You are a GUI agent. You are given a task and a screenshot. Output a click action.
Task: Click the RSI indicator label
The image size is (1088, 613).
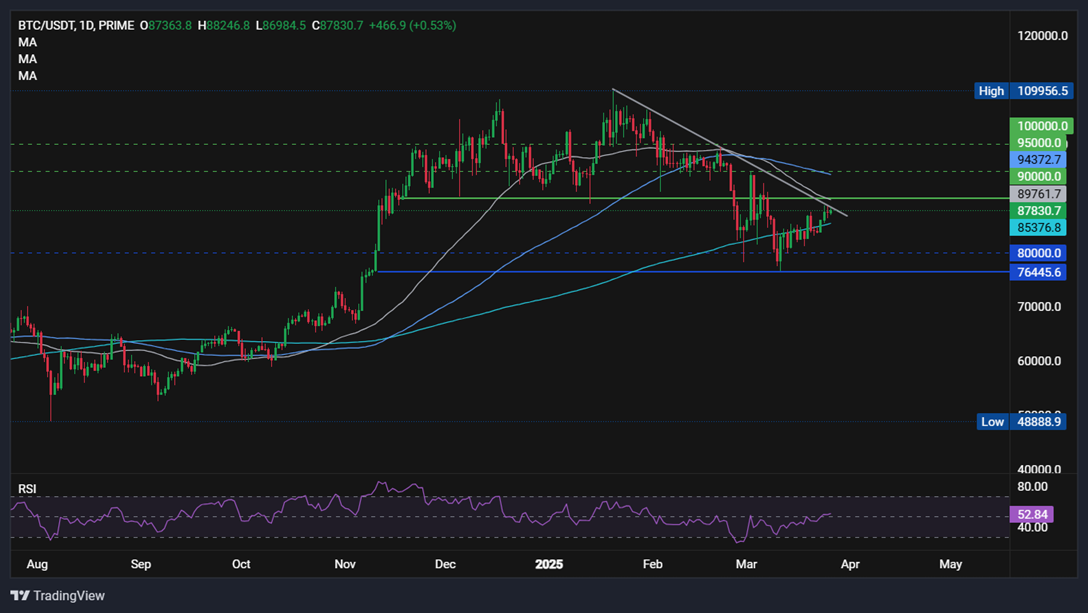click(27, 489)
